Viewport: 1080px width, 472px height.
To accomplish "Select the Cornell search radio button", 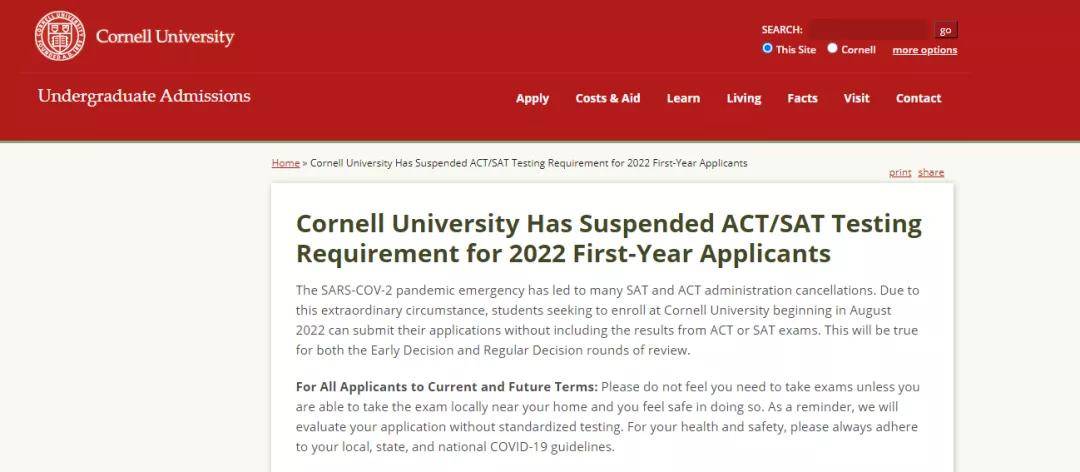I will click(x=832, y=48).
